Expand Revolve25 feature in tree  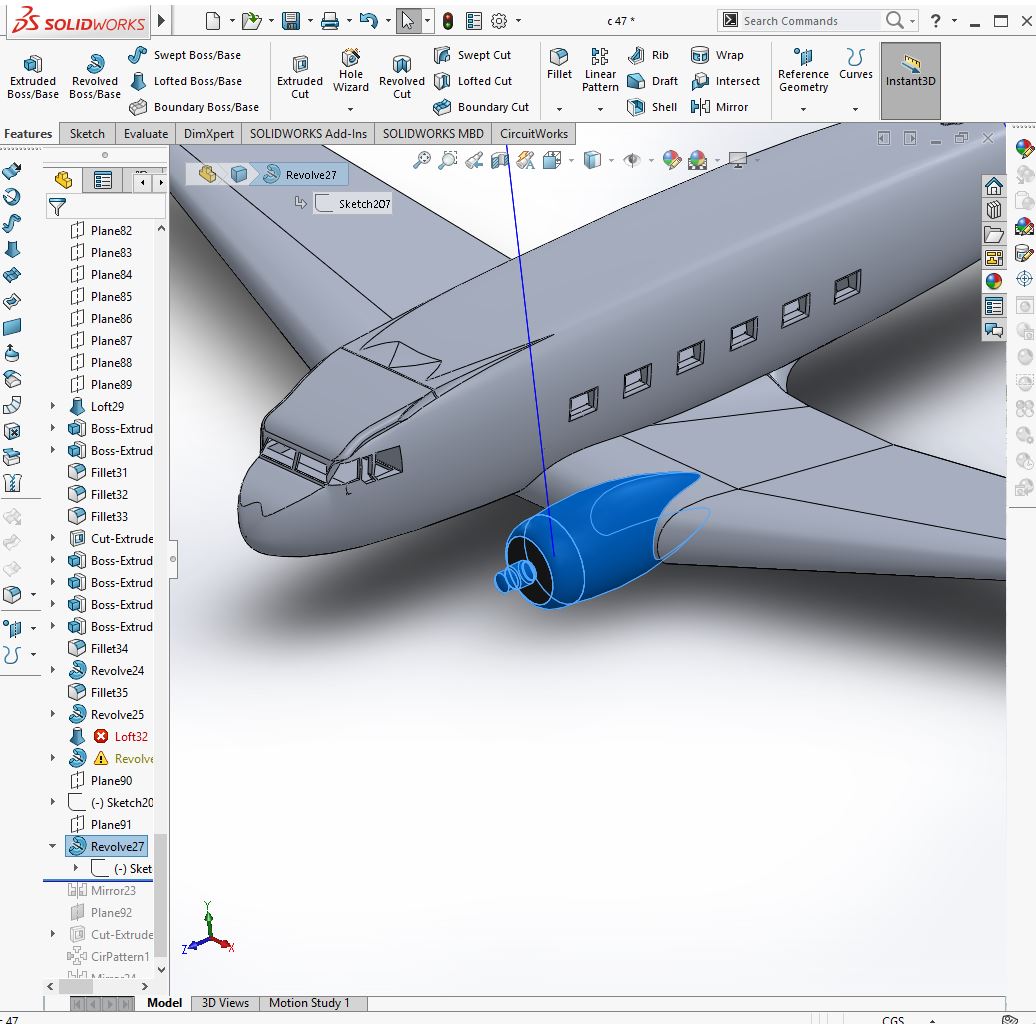(53, 713)
